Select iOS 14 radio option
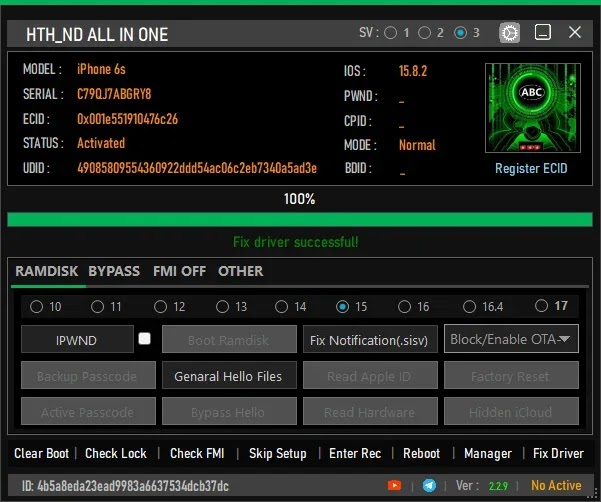The image size is (601, 502). [x=281, y=307]
